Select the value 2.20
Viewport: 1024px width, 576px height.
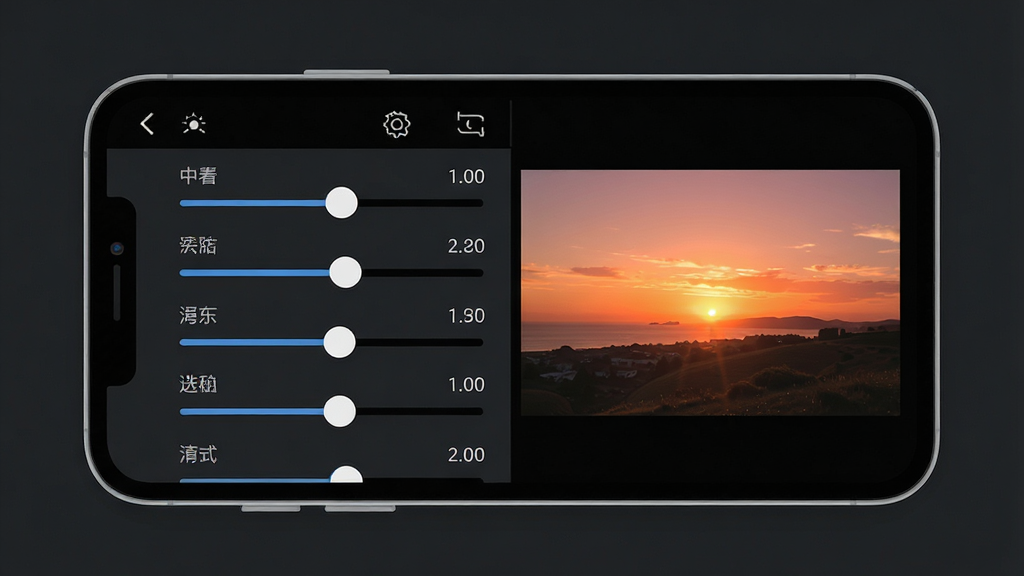466,246
